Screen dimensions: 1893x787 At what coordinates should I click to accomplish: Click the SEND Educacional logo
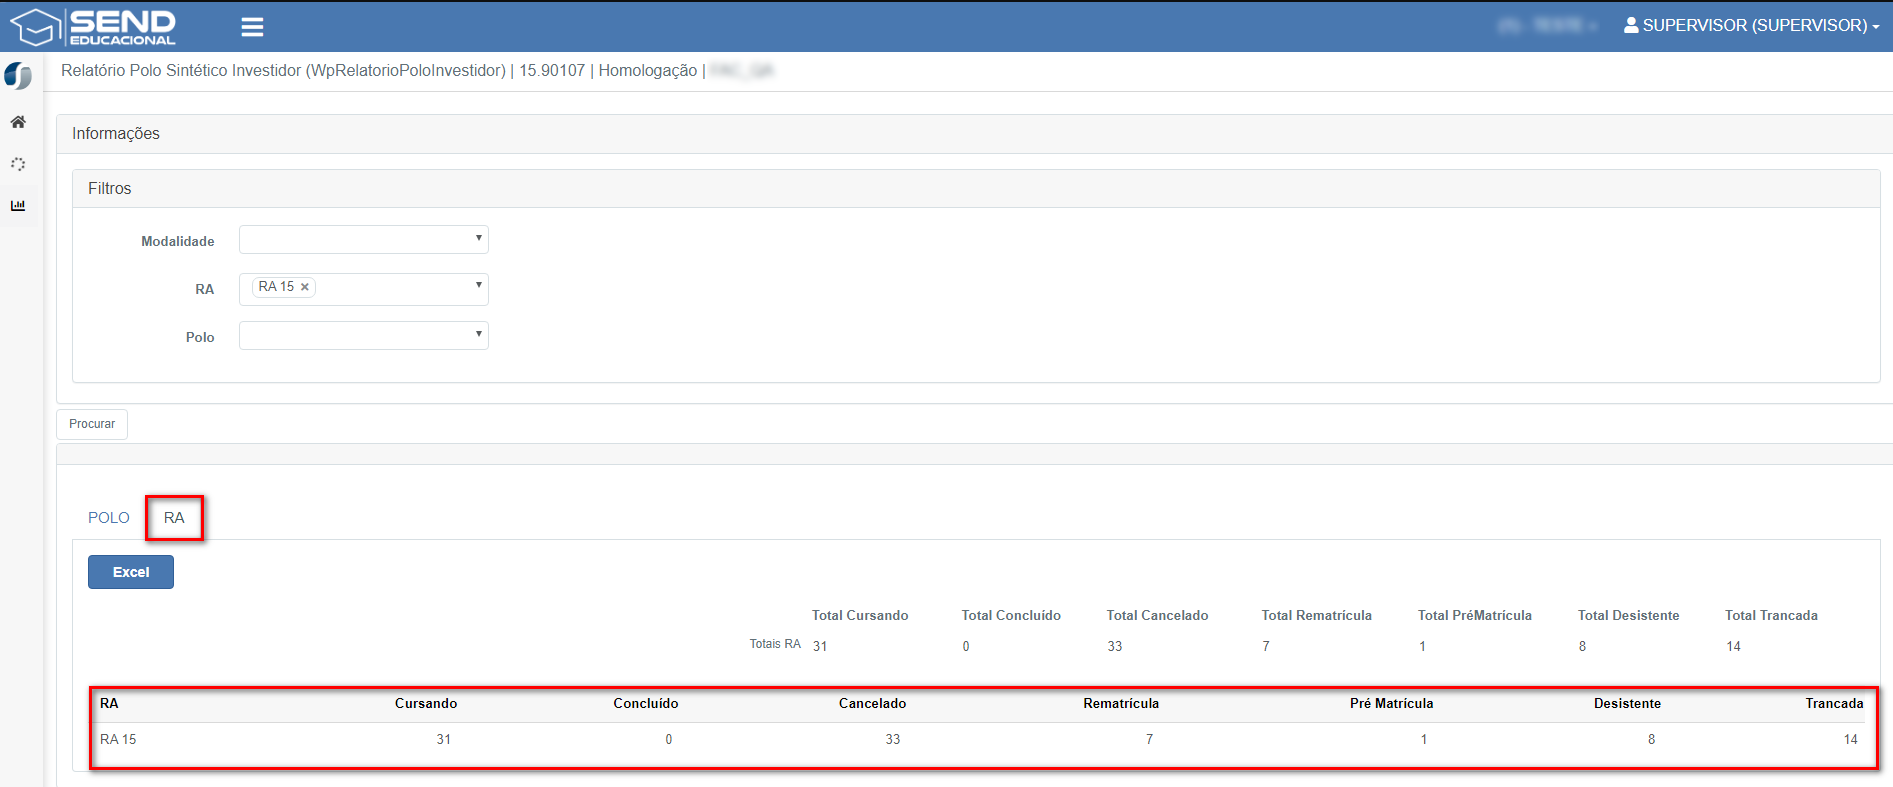[x=94, y=27]
